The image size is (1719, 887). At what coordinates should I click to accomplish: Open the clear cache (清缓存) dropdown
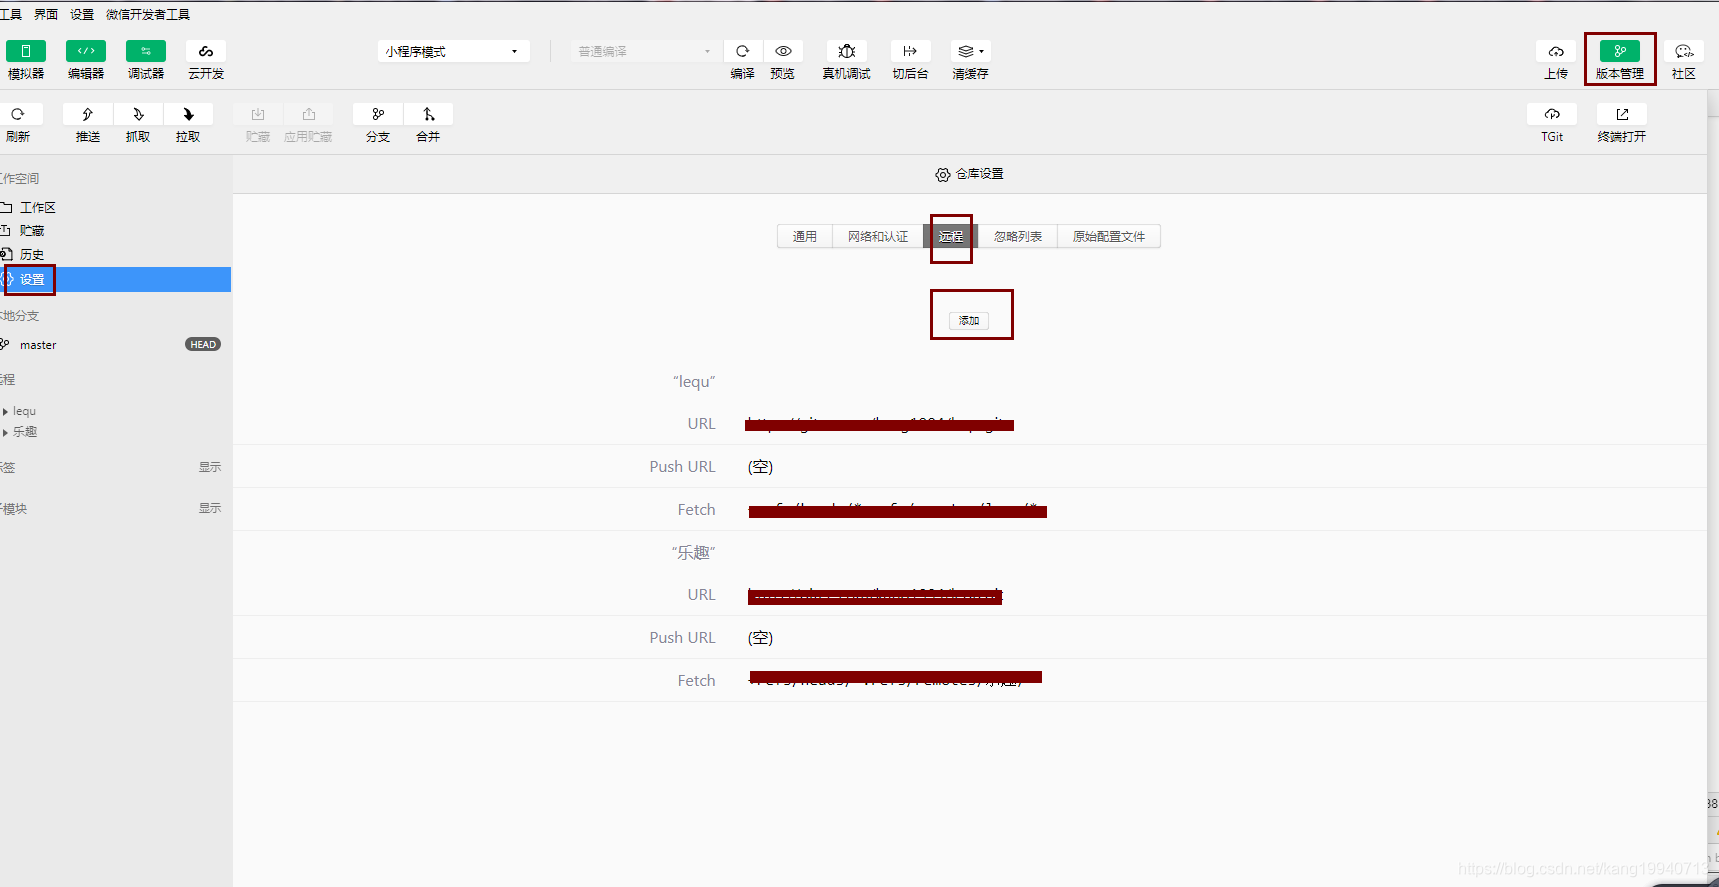(x=971, y=51)
